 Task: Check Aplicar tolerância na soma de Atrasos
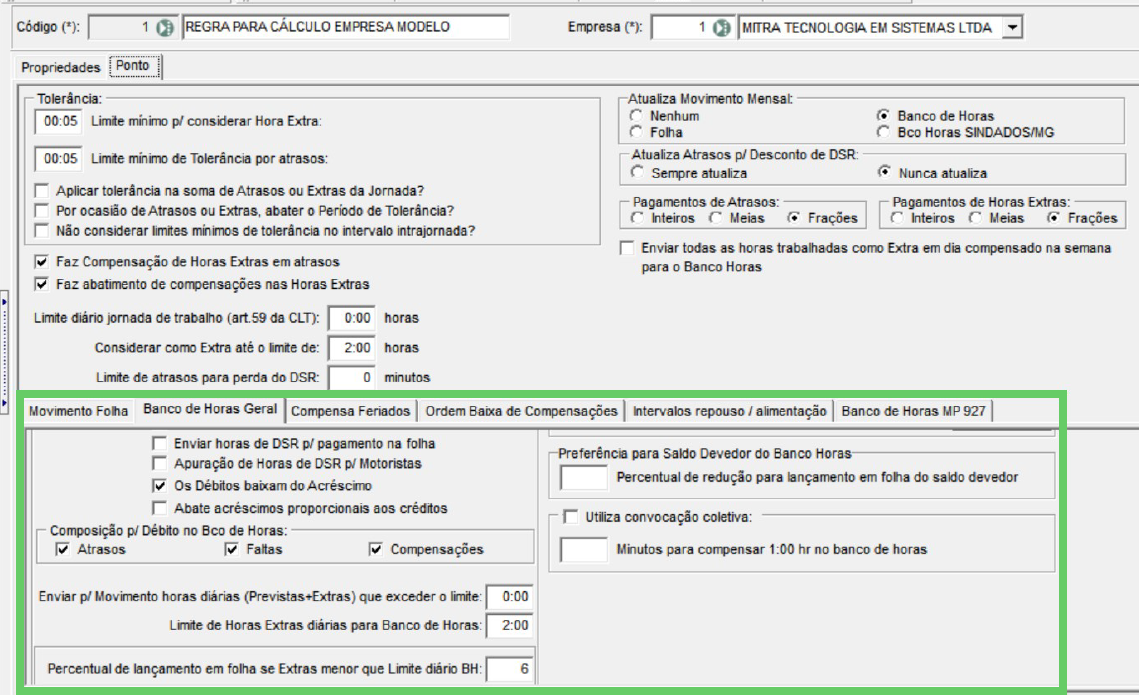[42, 191]
